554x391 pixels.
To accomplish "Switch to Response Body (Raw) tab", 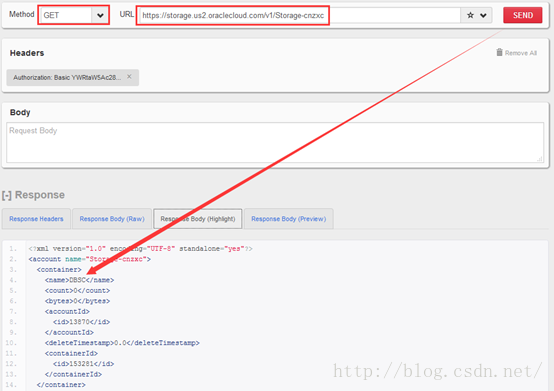I will 112,219.
